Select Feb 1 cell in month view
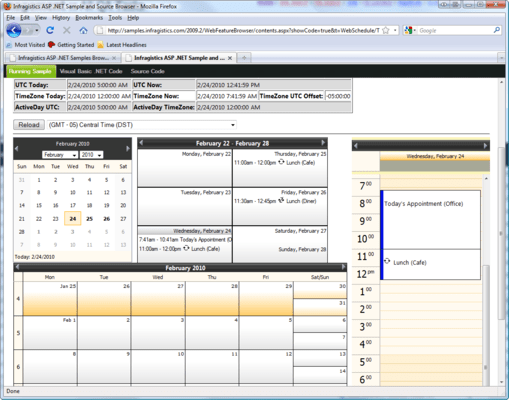This screenshot has width=509, height=400. (50, 332)
